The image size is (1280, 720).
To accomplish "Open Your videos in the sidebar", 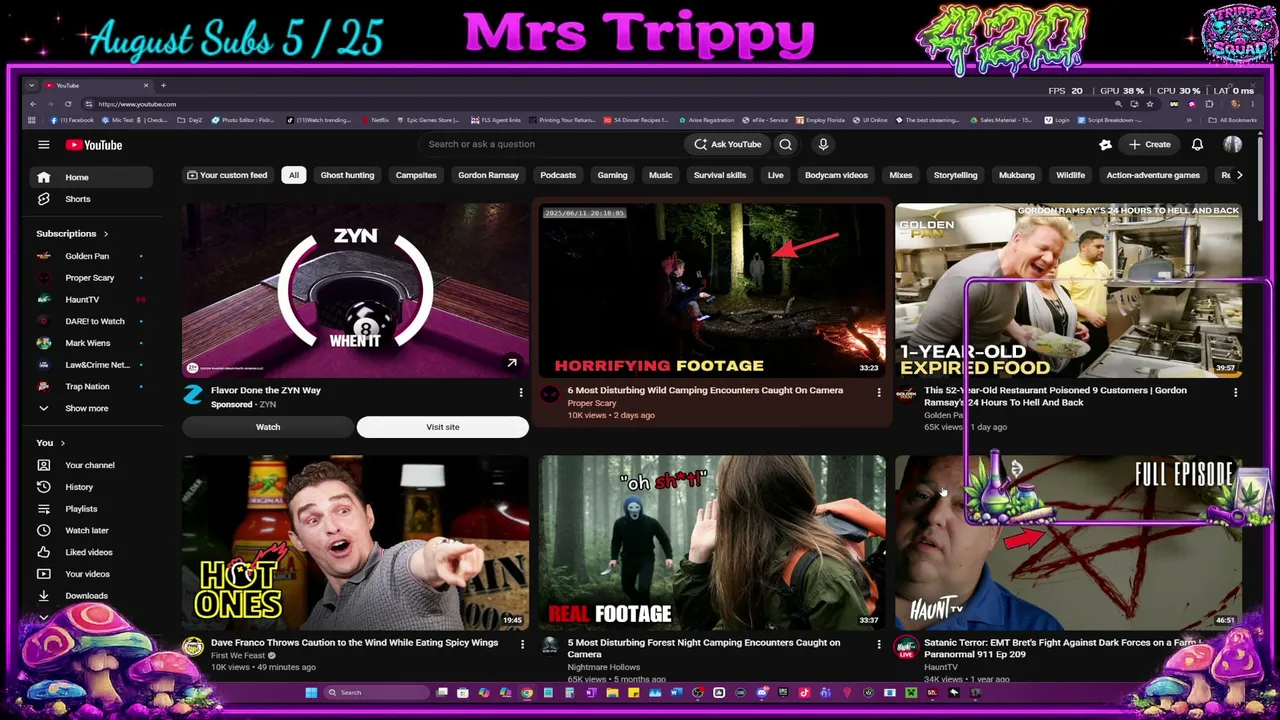I will click(90, 574).
